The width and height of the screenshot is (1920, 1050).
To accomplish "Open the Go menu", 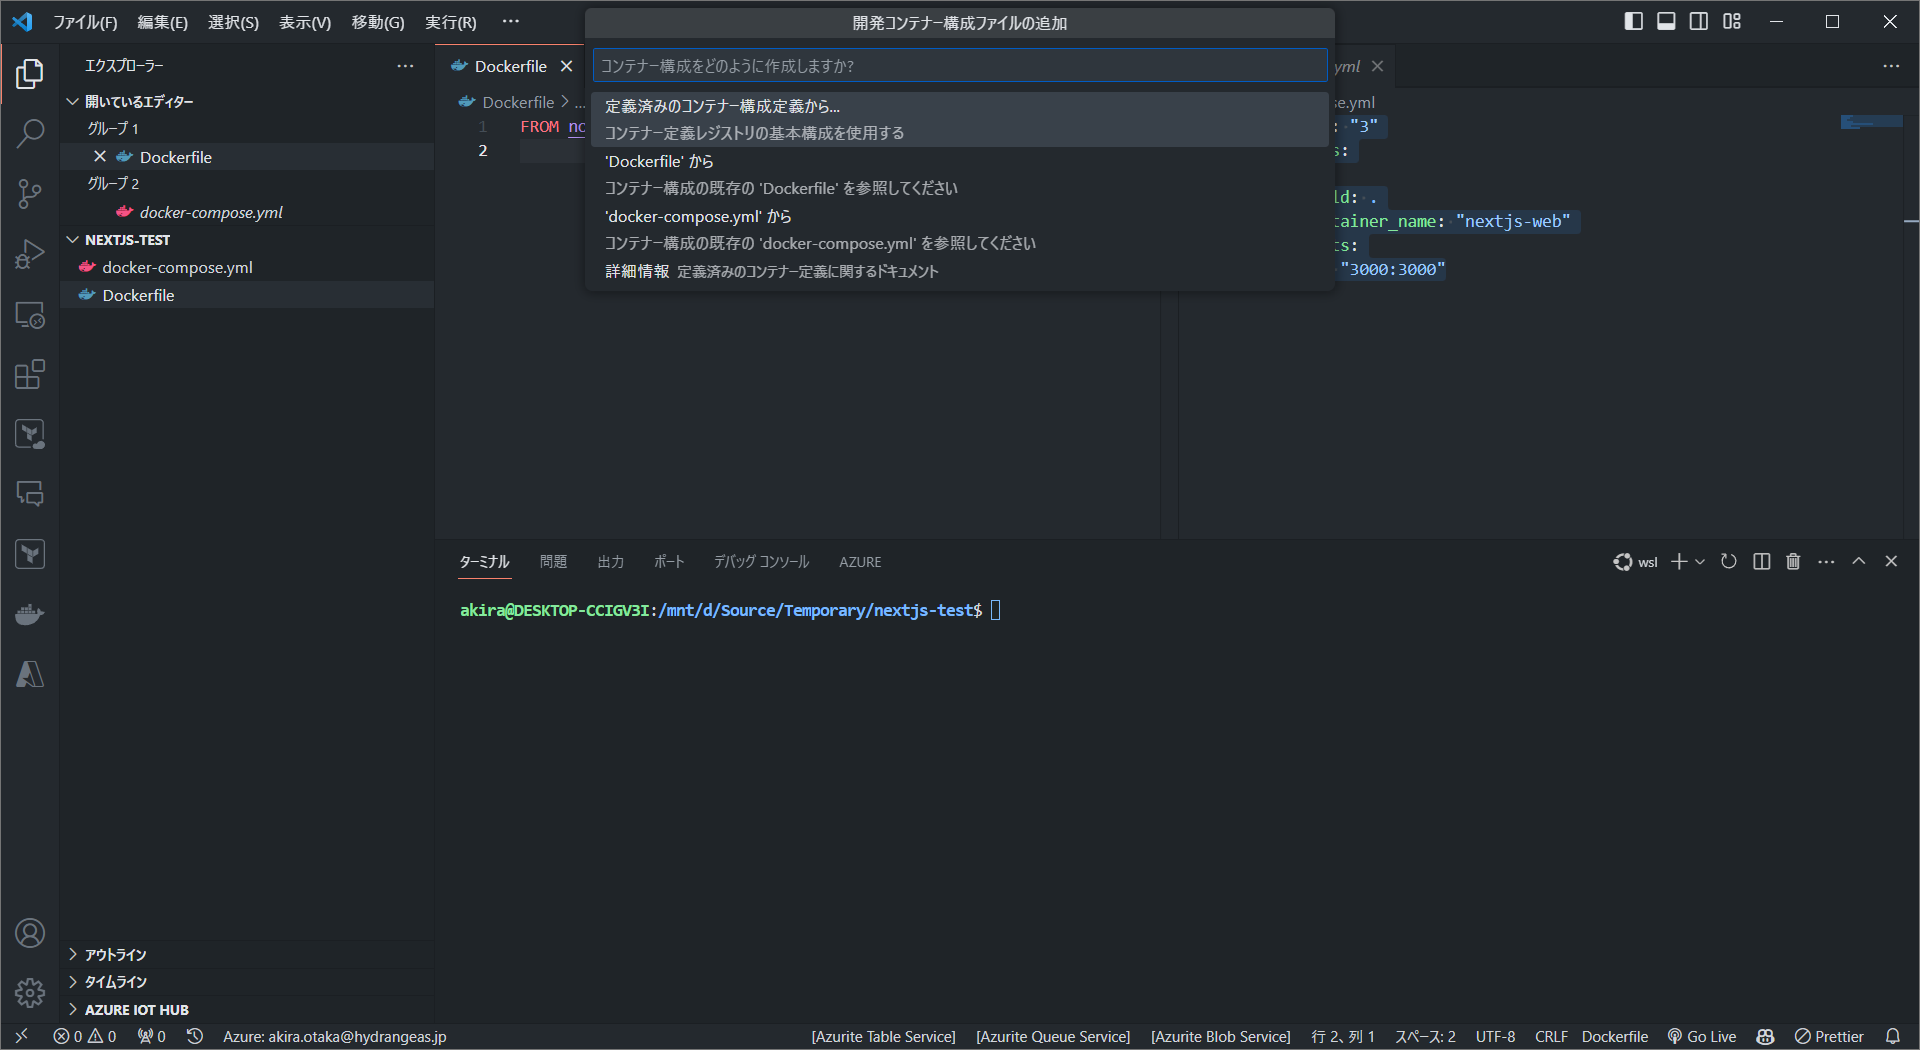I will (378, 22).
